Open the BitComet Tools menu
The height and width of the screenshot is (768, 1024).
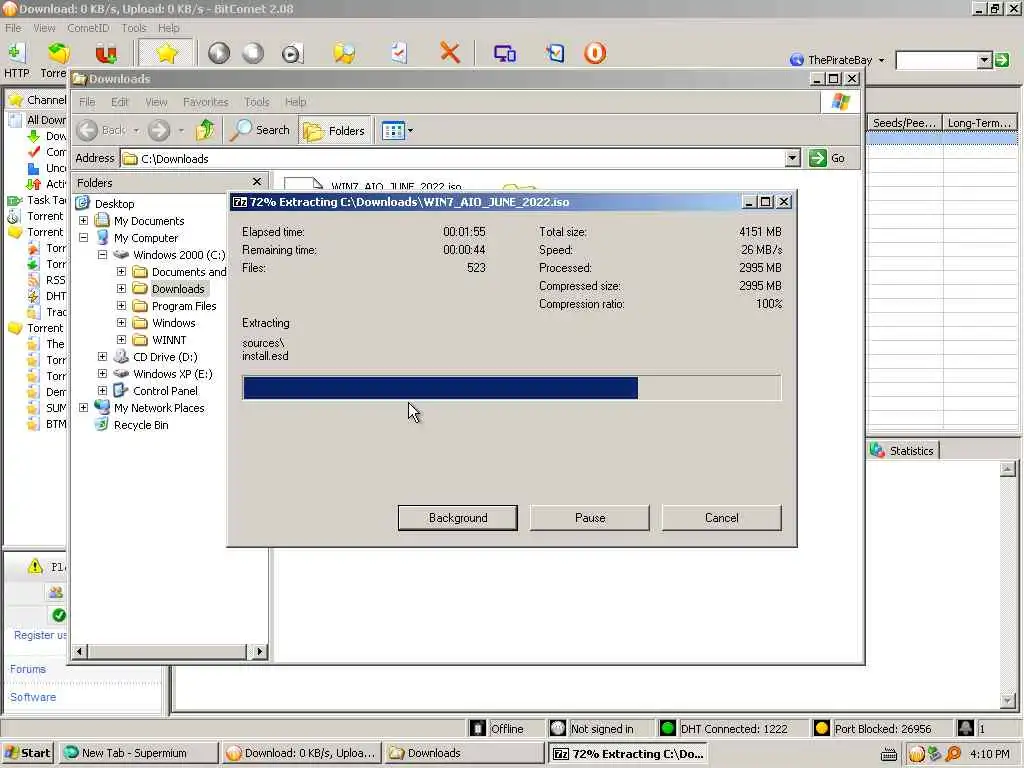click(134, 28)
